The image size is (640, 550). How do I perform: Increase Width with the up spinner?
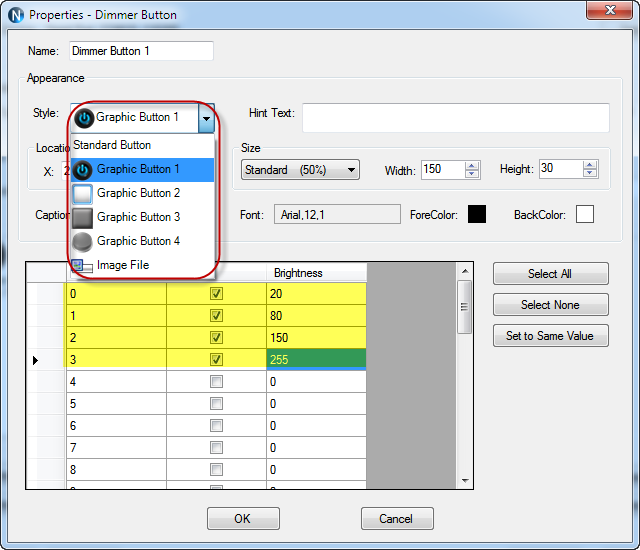[472, 165]
